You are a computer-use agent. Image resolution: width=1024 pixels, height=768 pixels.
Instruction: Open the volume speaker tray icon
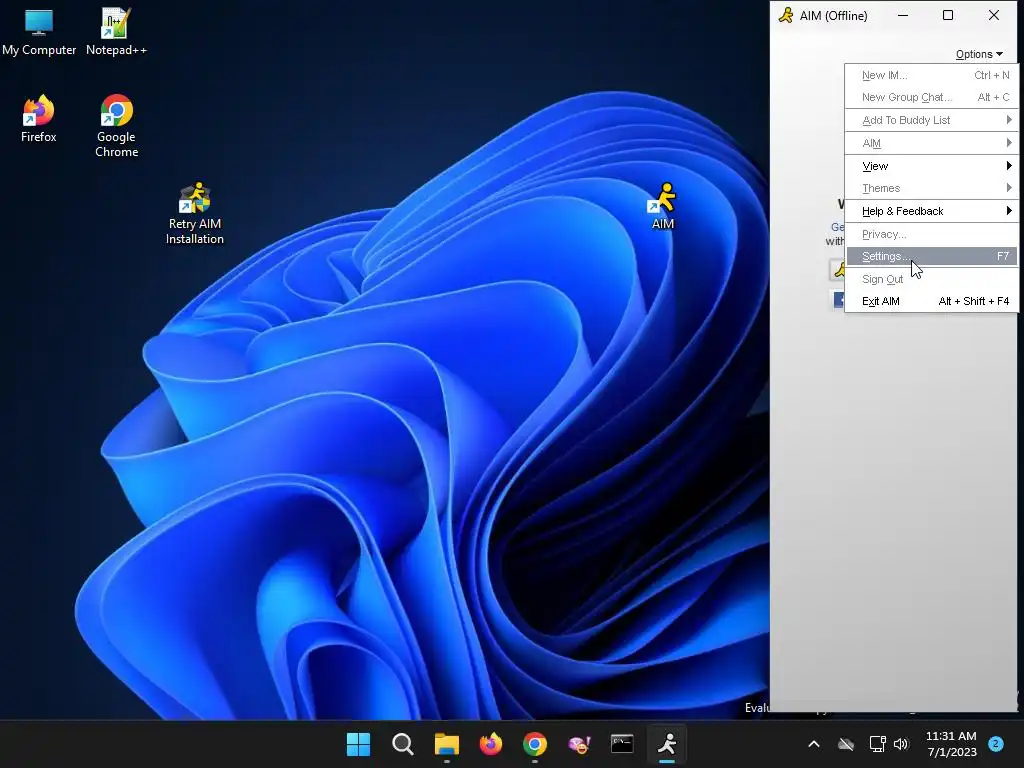point(901,744)
